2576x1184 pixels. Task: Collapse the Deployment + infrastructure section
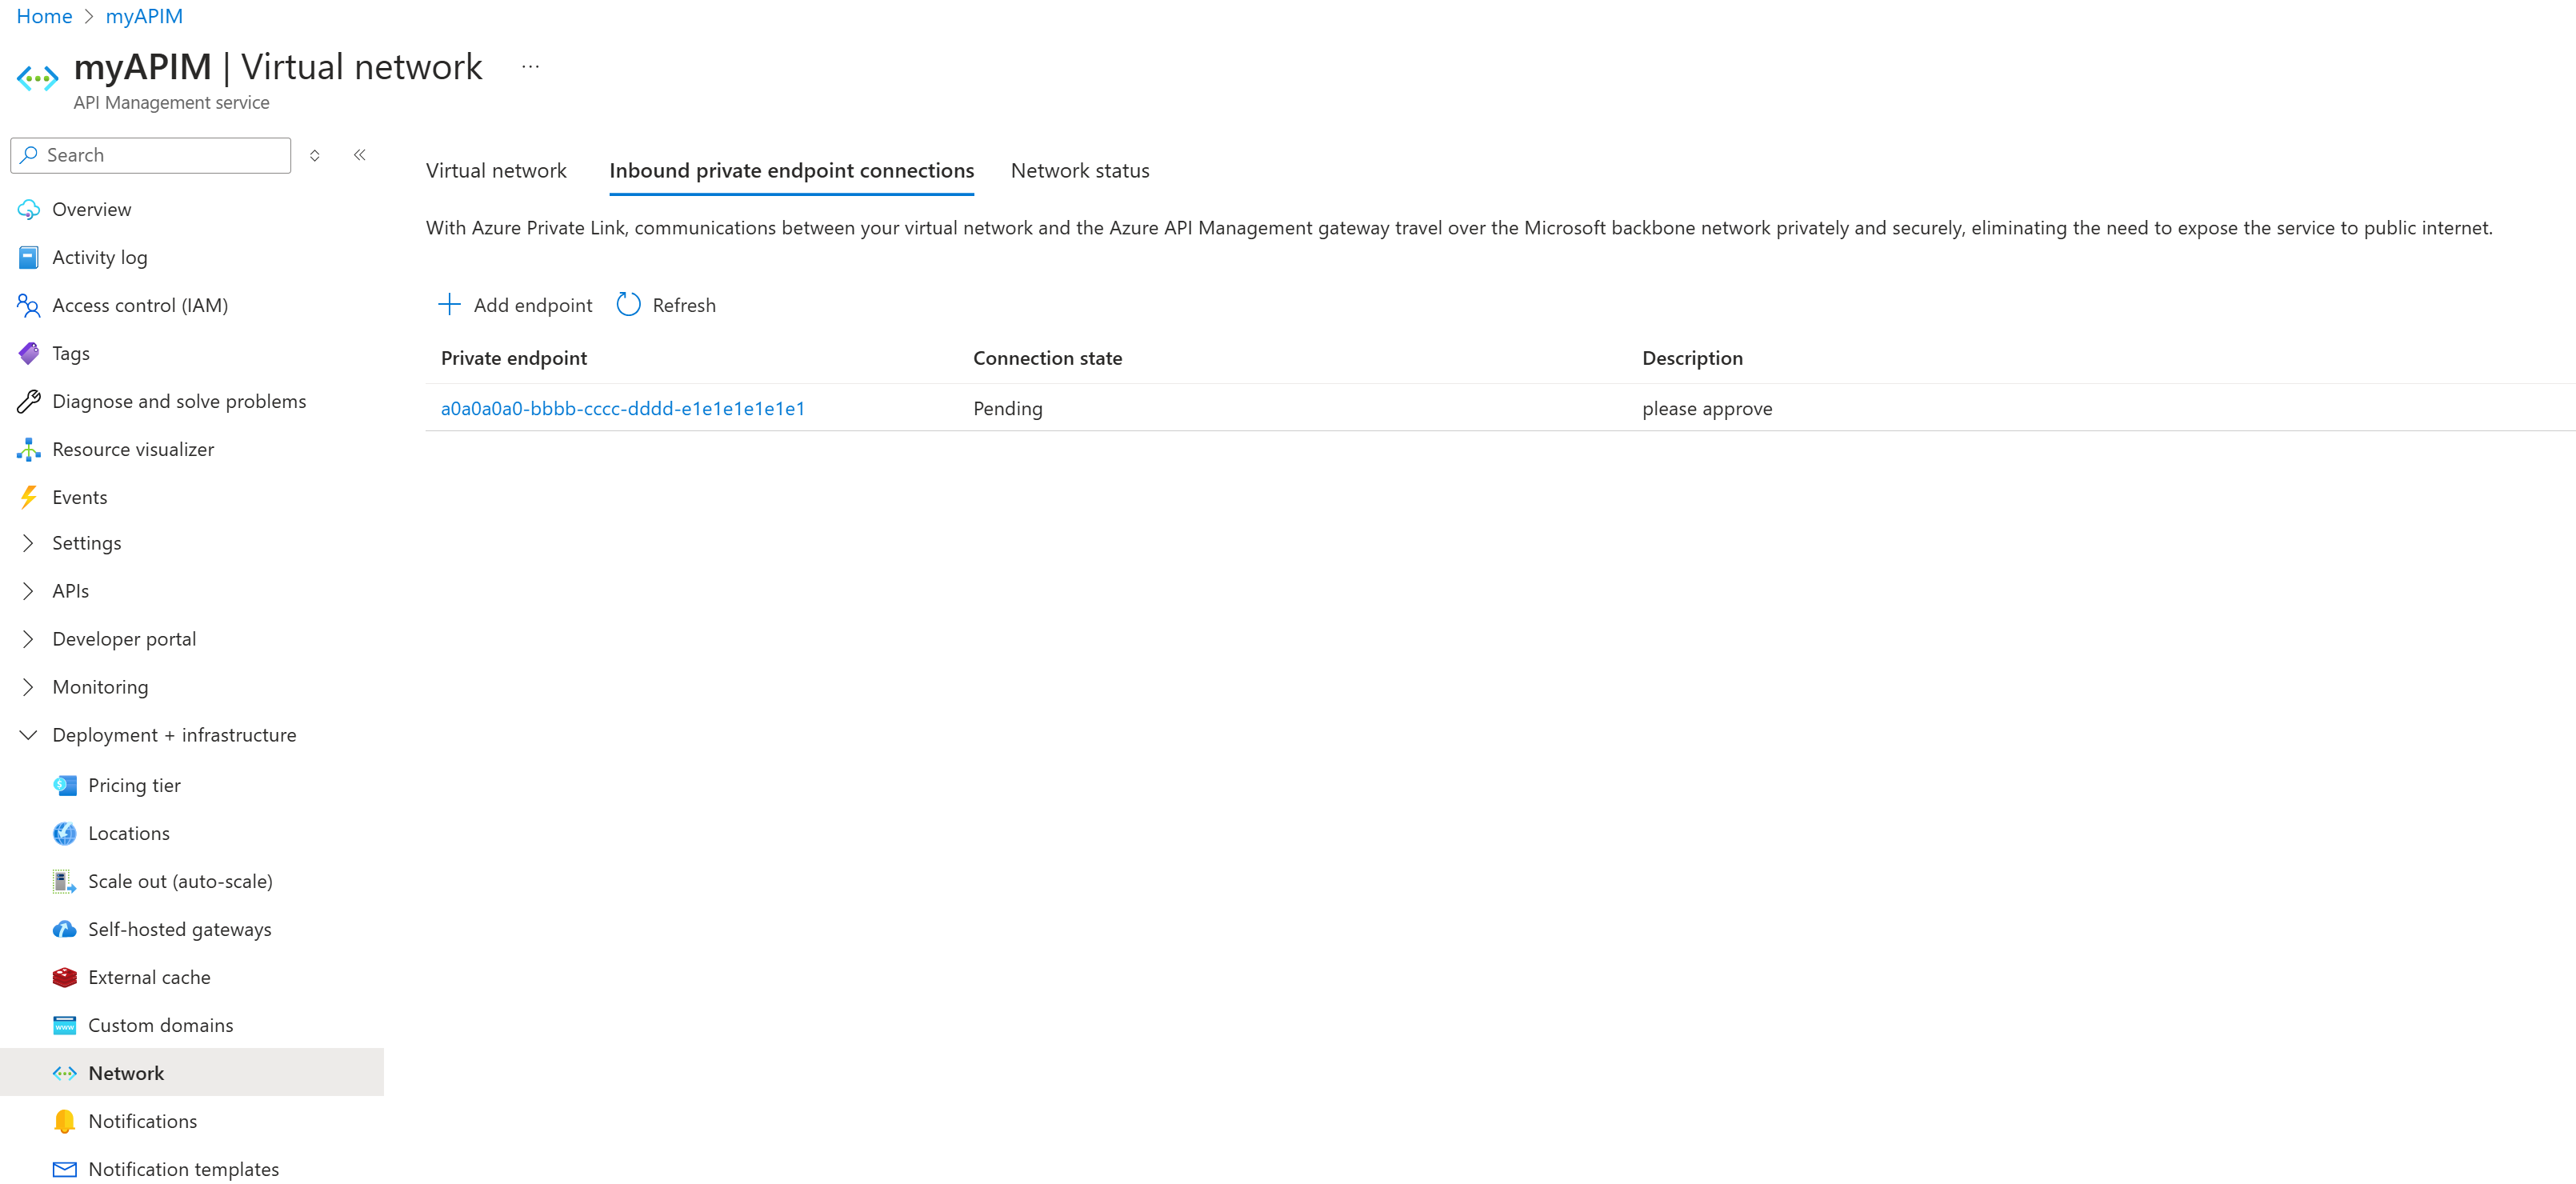click(28, 734)
